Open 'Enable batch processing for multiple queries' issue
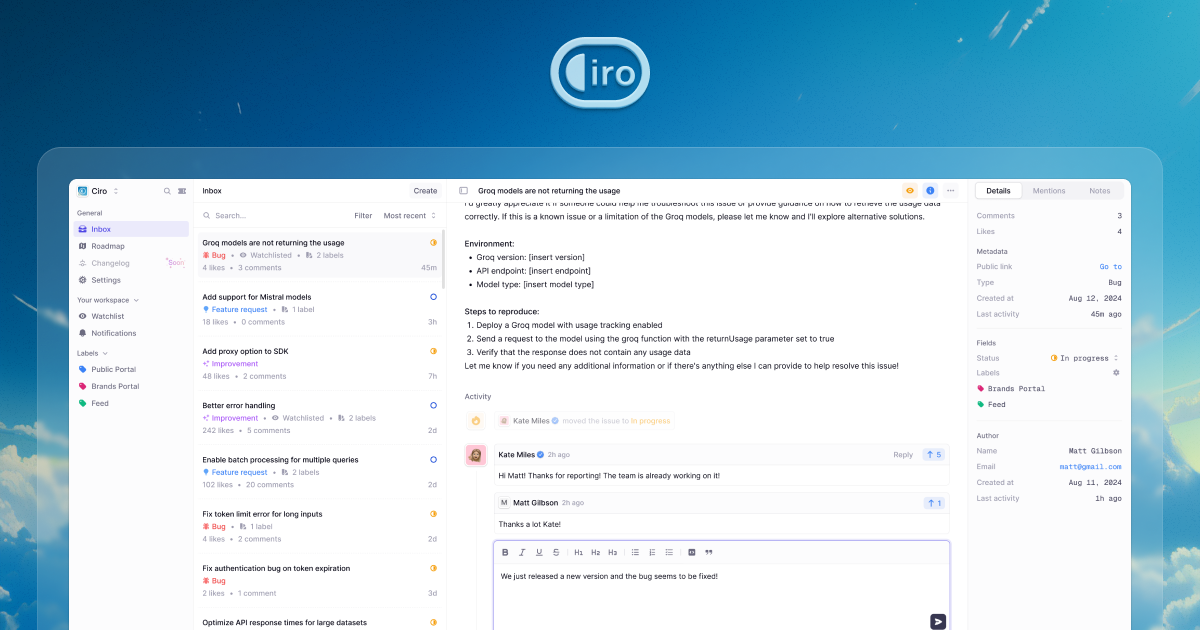 click(319, 471)
